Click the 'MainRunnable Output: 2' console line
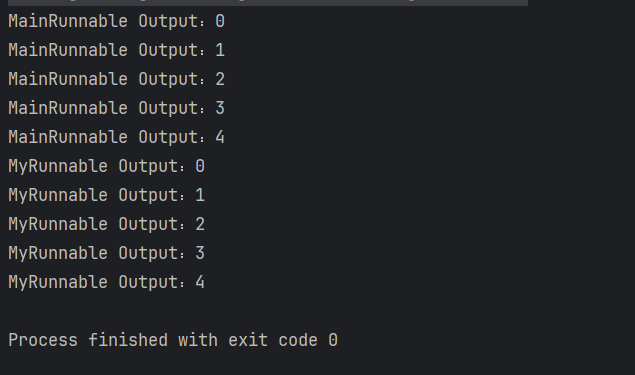Viewport: 635px width, 375px height. point(117,79)
